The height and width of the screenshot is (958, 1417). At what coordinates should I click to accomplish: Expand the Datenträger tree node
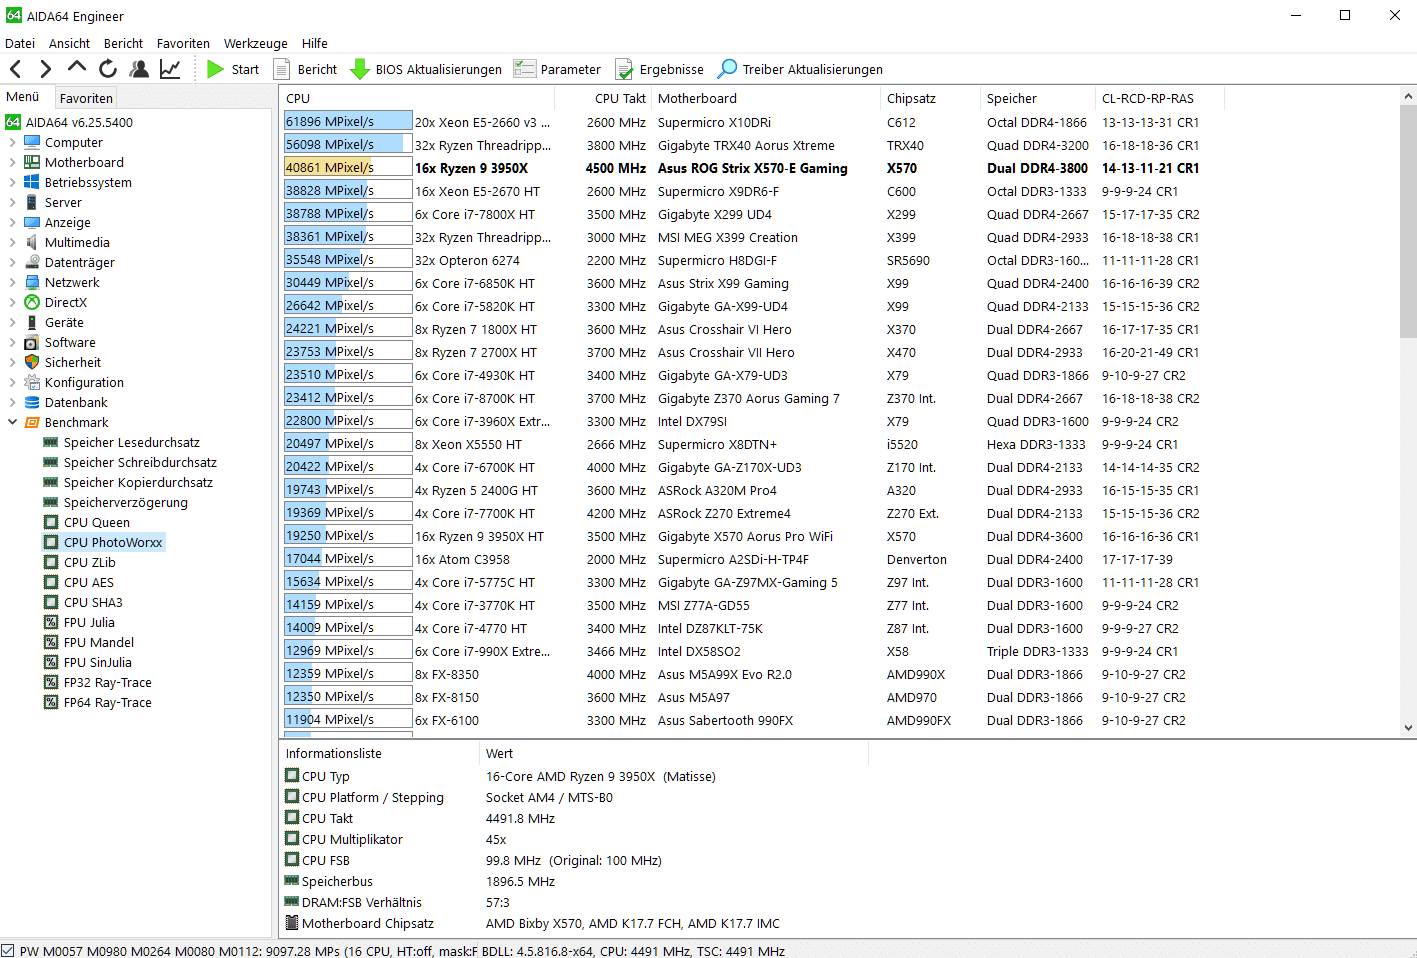click(12, 262)
